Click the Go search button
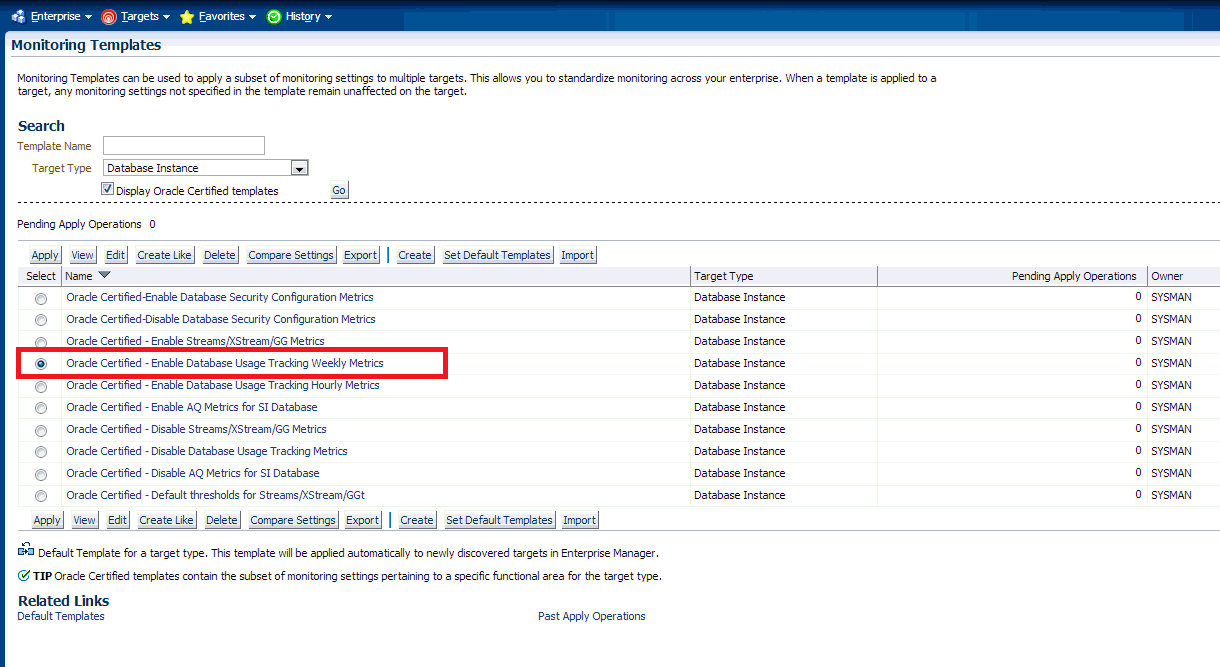This screenshot has height=667, width=1220. tap(340, 190)
